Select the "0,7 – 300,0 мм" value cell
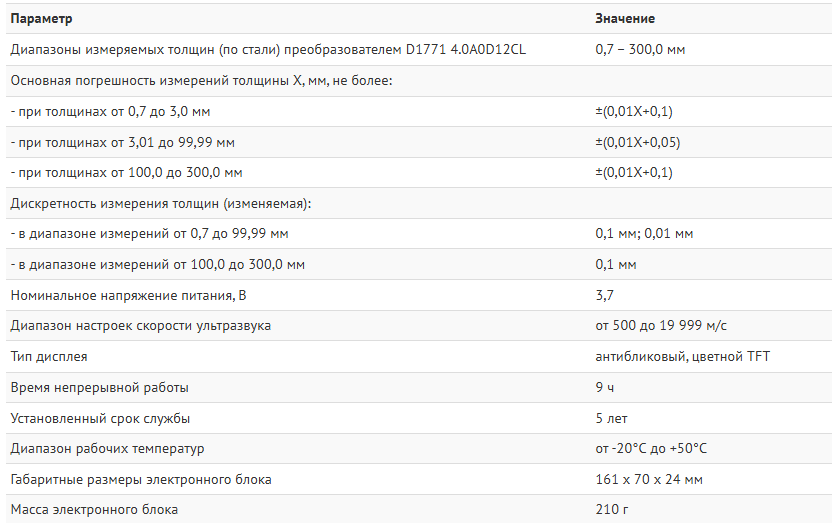The height and width of the screenshot is (523, 834). (640, 49)
